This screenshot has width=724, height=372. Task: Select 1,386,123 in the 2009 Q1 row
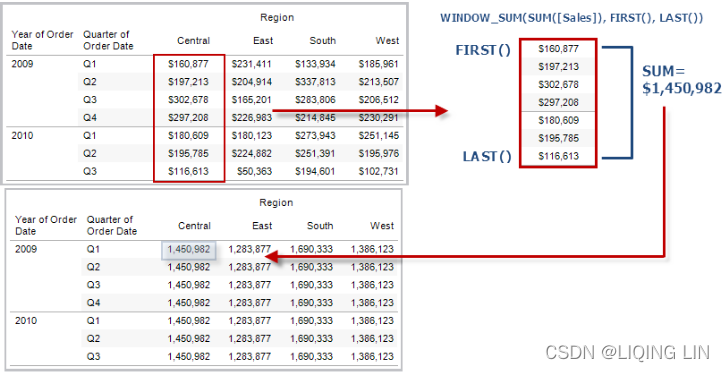[372, 249]
